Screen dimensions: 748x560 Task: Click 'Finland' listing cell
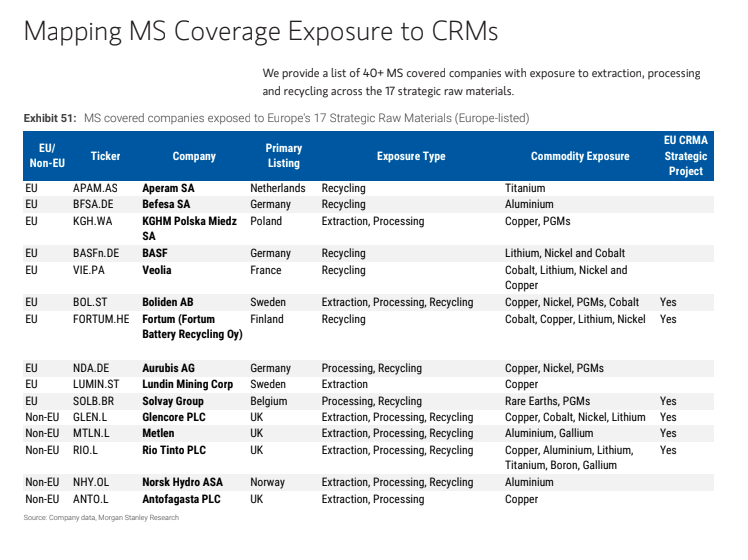tap(267, 320)
